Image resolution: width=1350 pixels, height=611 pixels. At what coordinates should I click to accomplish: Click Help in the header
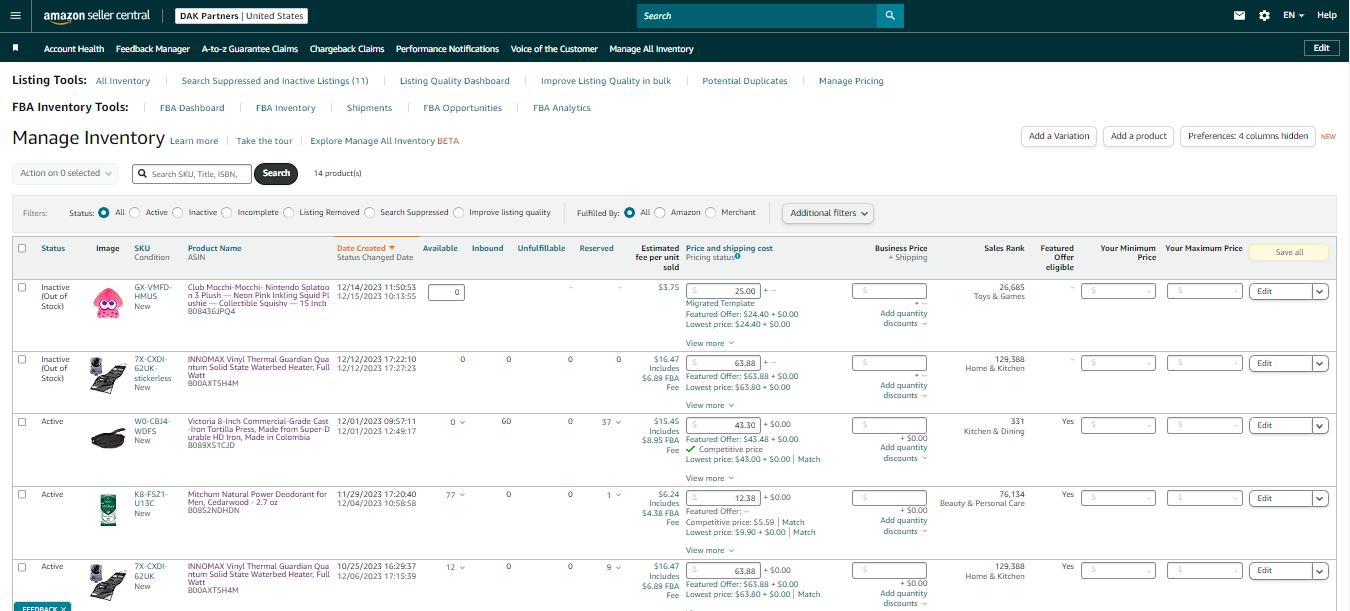[x=1327, y=15]
